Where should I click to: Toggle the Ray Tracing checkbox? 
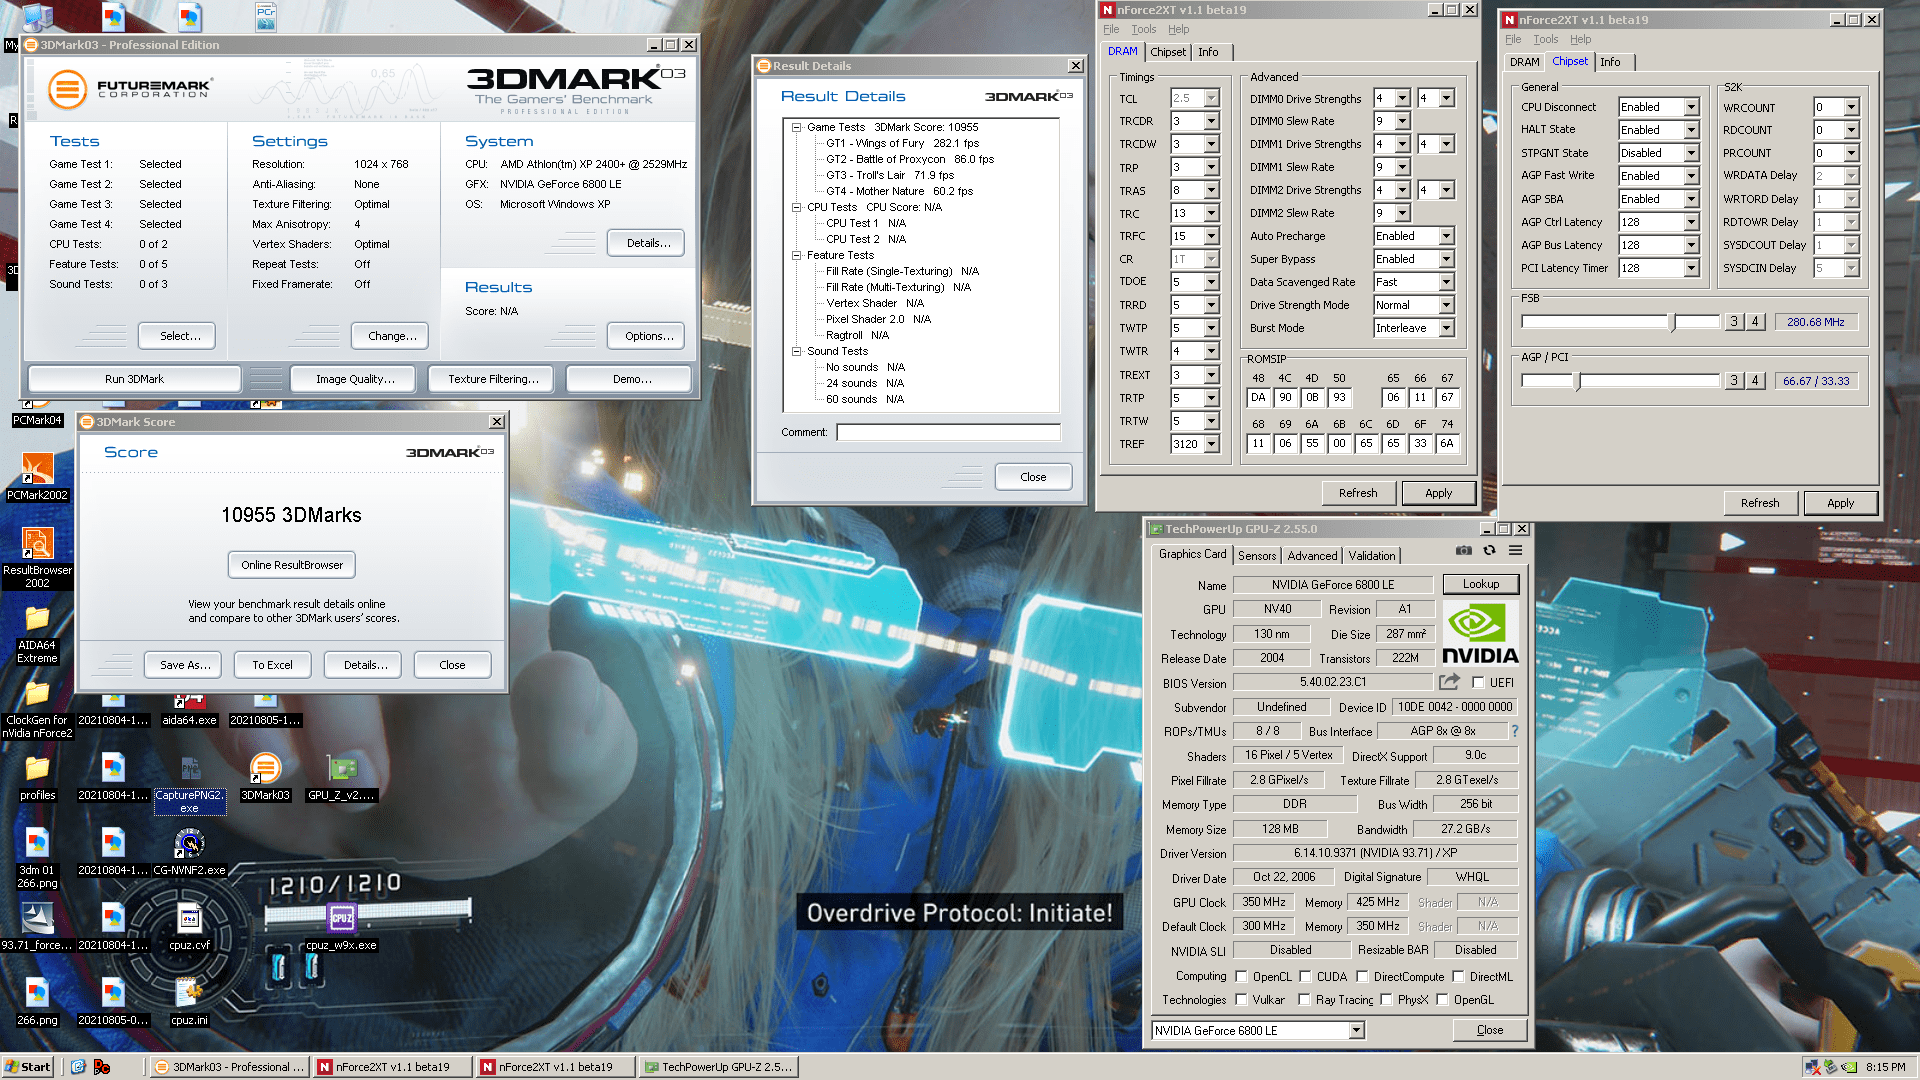pos(1304,1000)
